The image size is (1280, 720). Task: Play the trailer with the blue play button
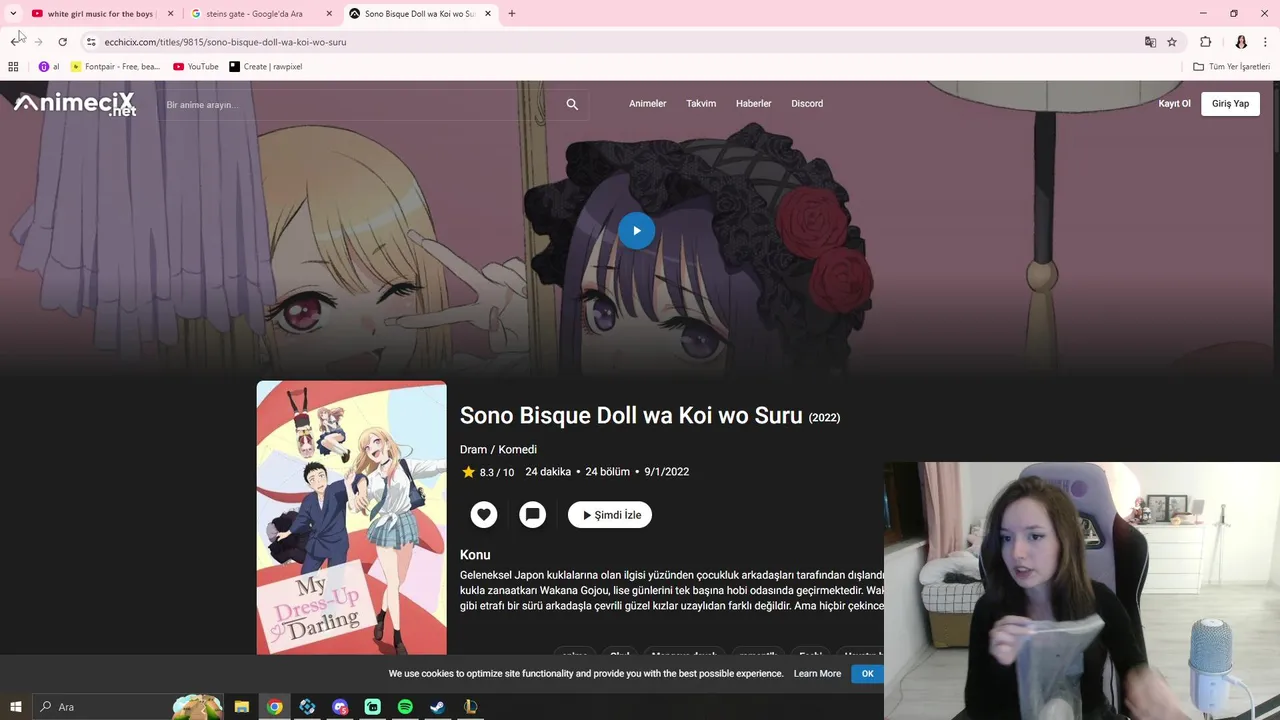point(636,230)
